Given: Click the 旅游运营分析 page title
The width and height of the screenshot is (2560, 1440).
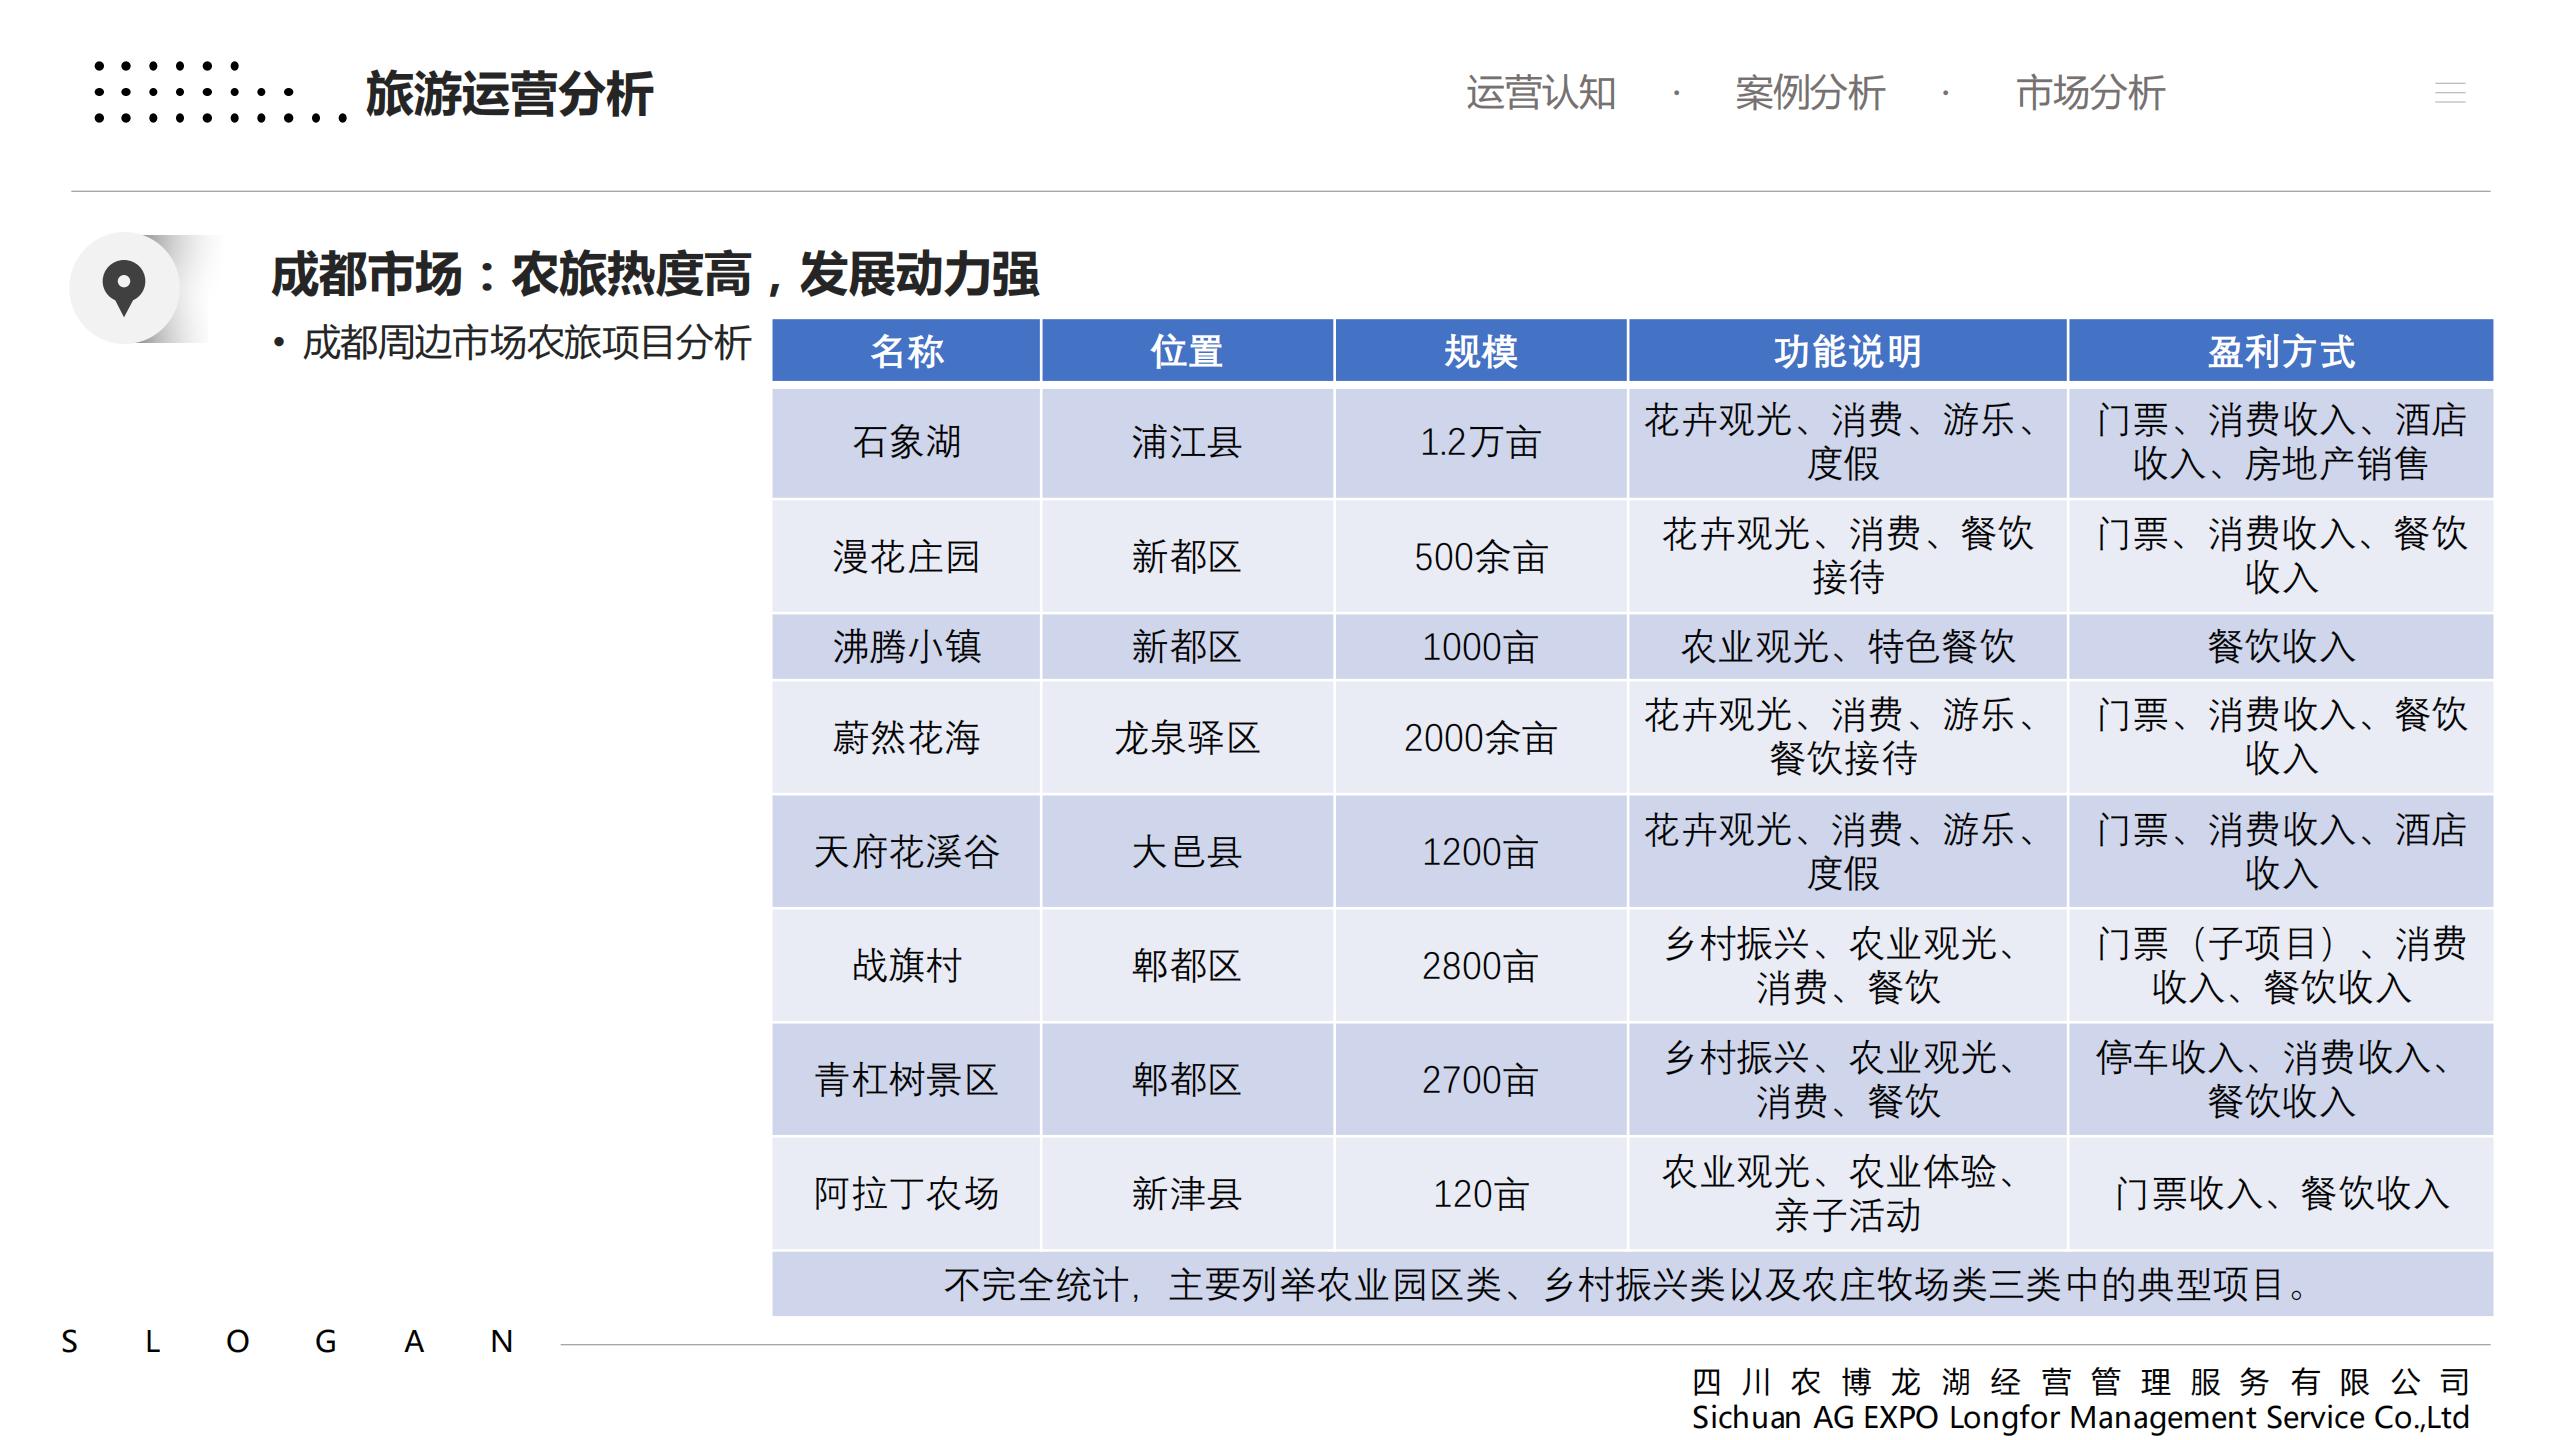Looking at the screenshot, I should pyautogui.click(x=509, y=95).
